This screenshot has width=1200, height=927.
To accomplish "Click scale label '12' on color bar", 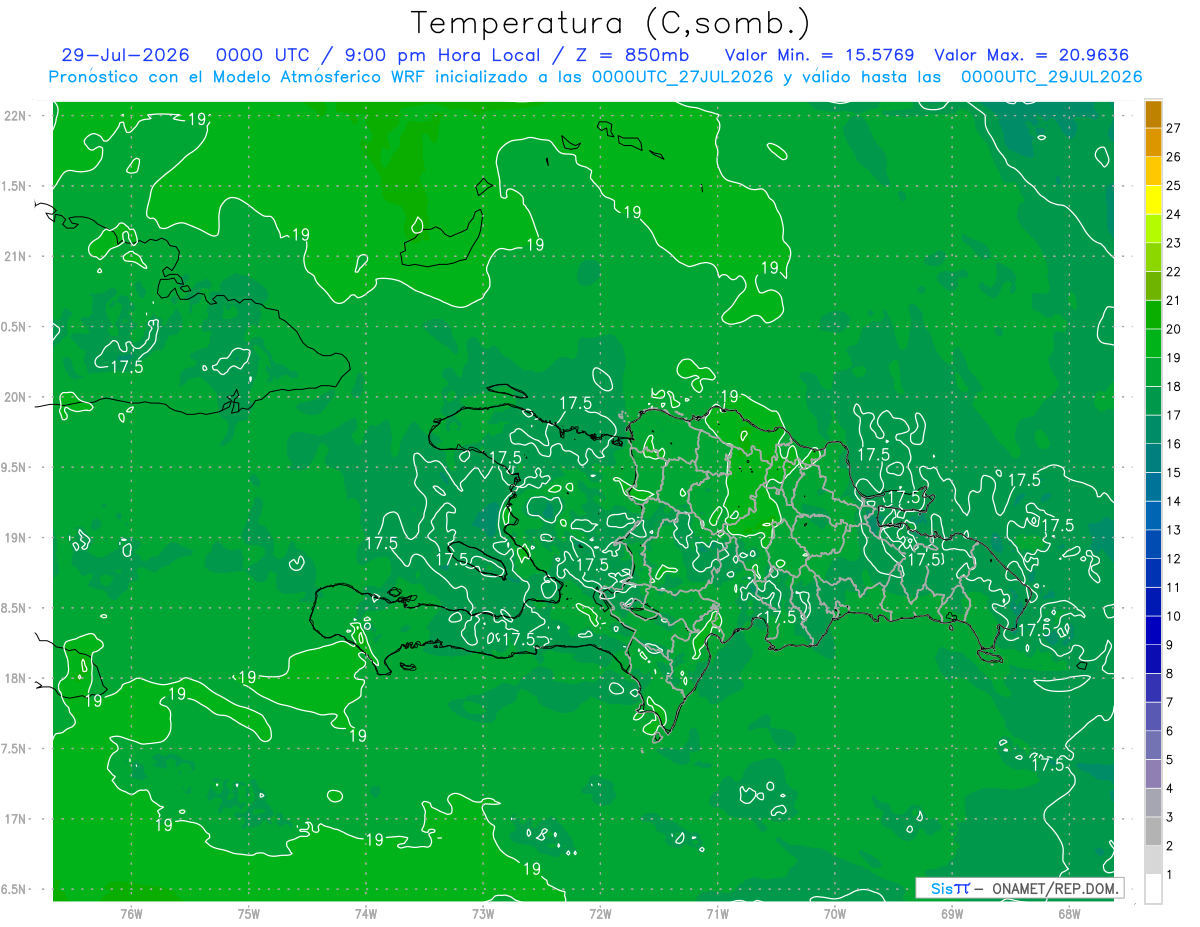I will (x=1174, y=559).
